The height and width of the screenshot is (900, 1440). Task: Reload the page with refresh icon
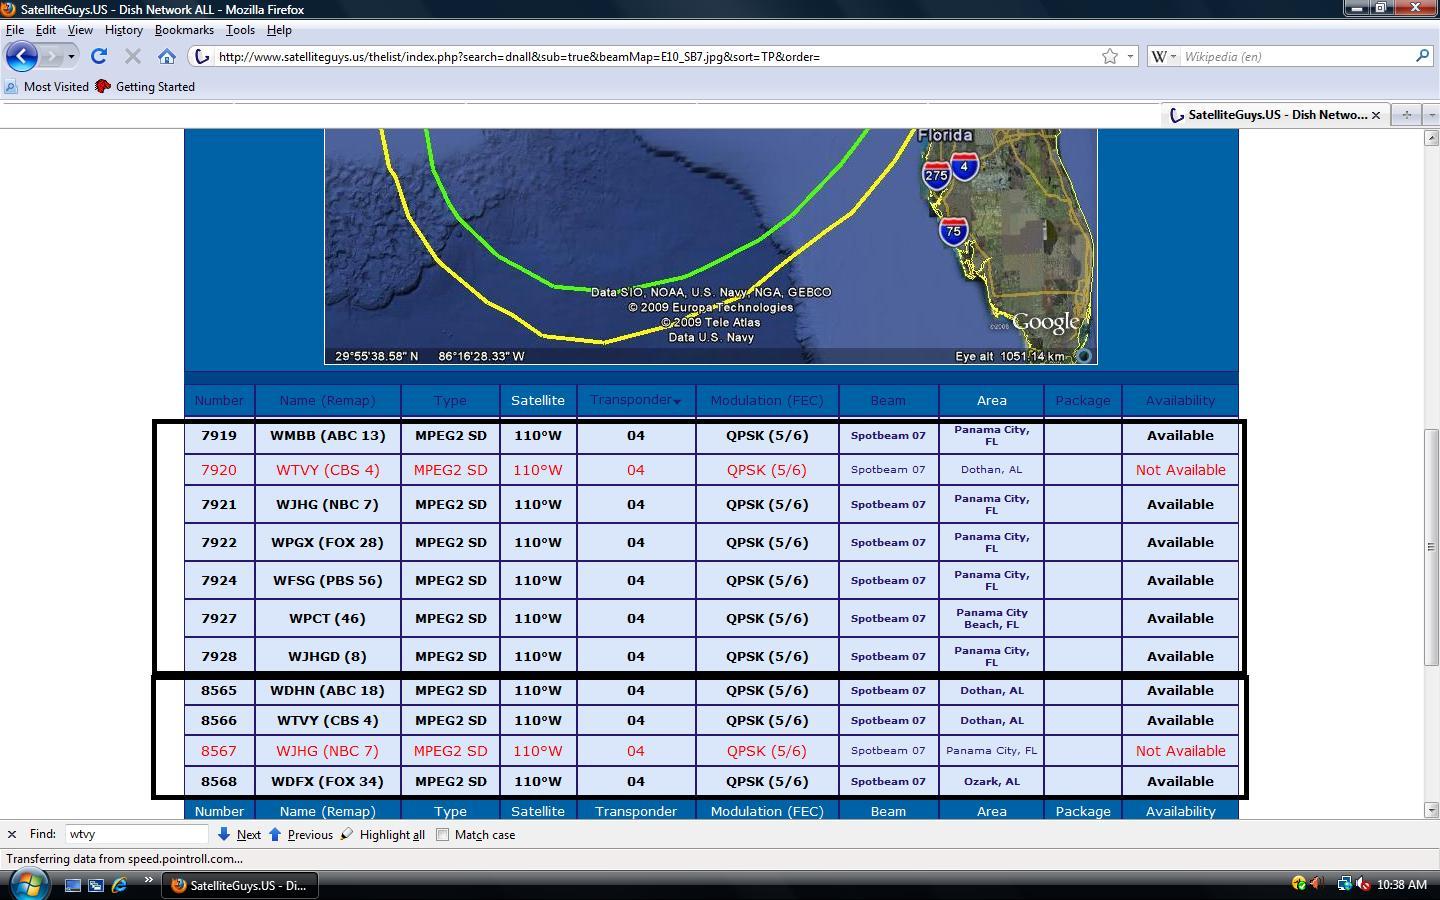(x=98, y=57)
